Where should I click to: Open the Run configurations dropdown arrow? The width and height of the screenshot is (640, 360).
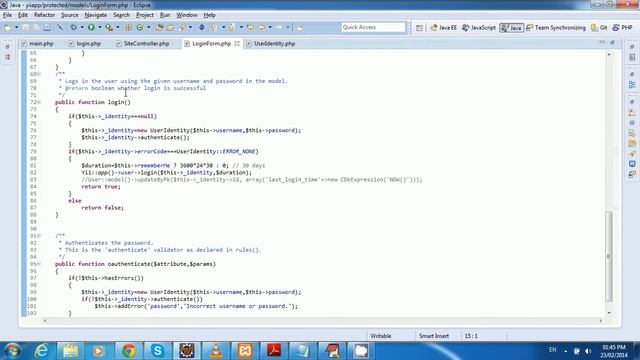pyautogui.click(x=100, y=27)
